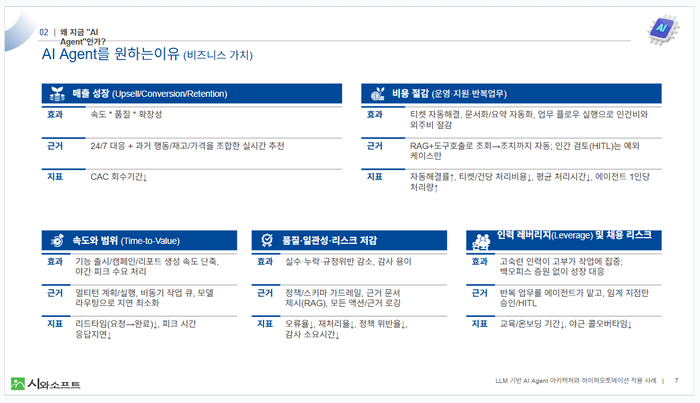
Task: Click 근거 label in 품질·일관성 section
Action: pos(265,293)
